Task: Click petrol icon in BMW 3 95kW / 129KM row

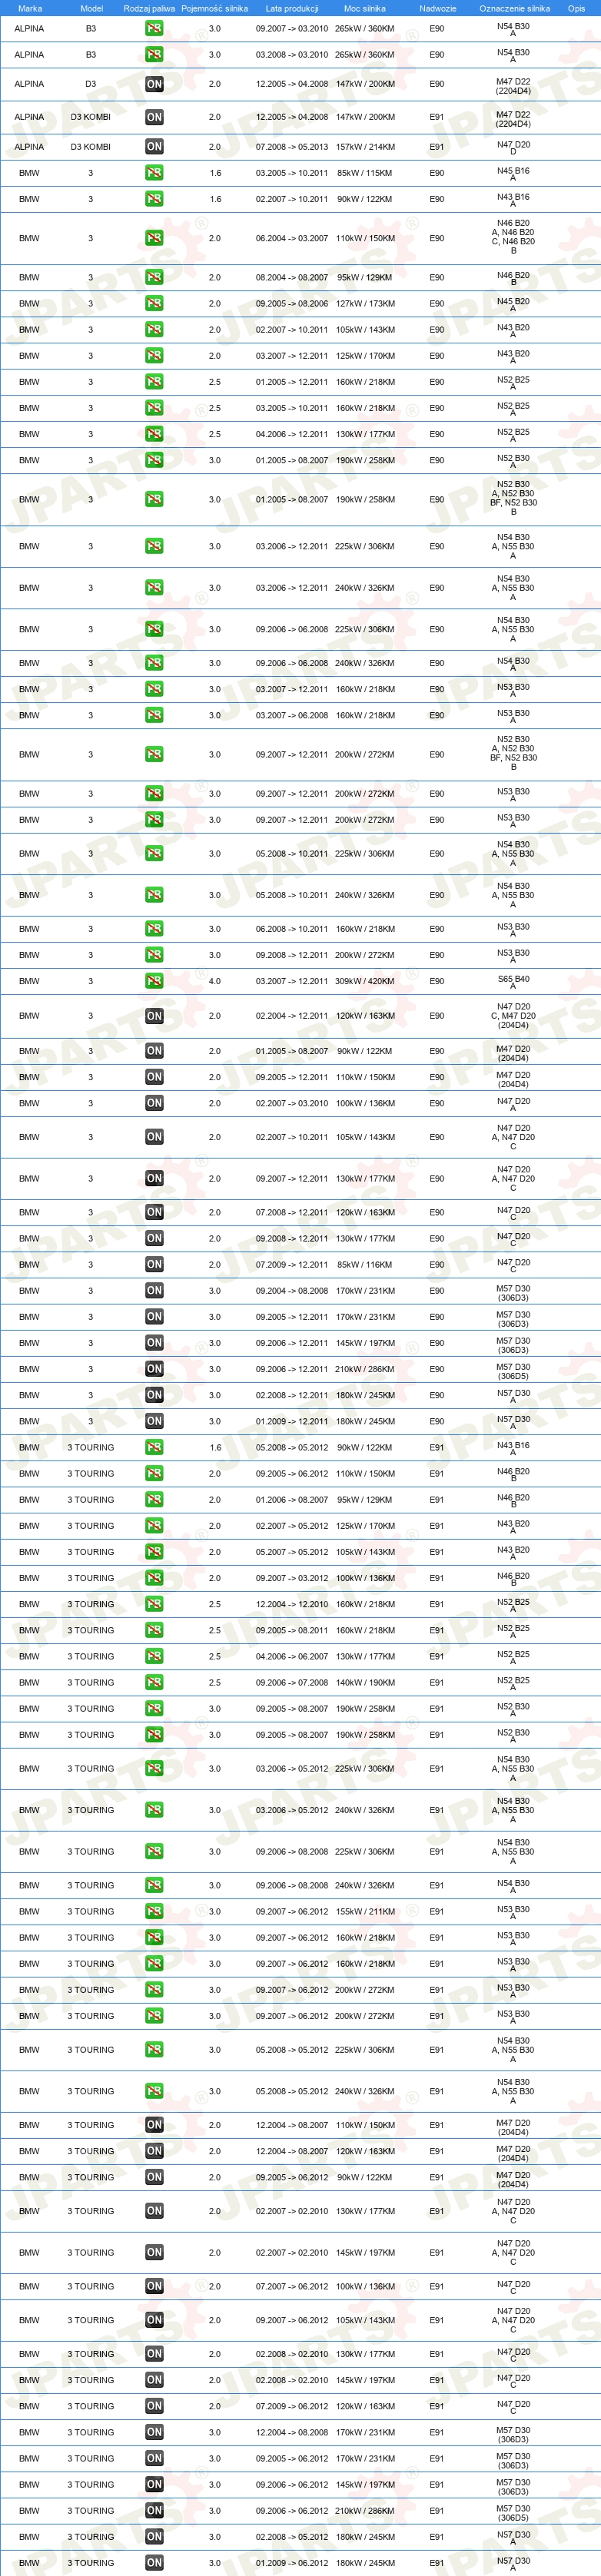Action: click(154, 278)
